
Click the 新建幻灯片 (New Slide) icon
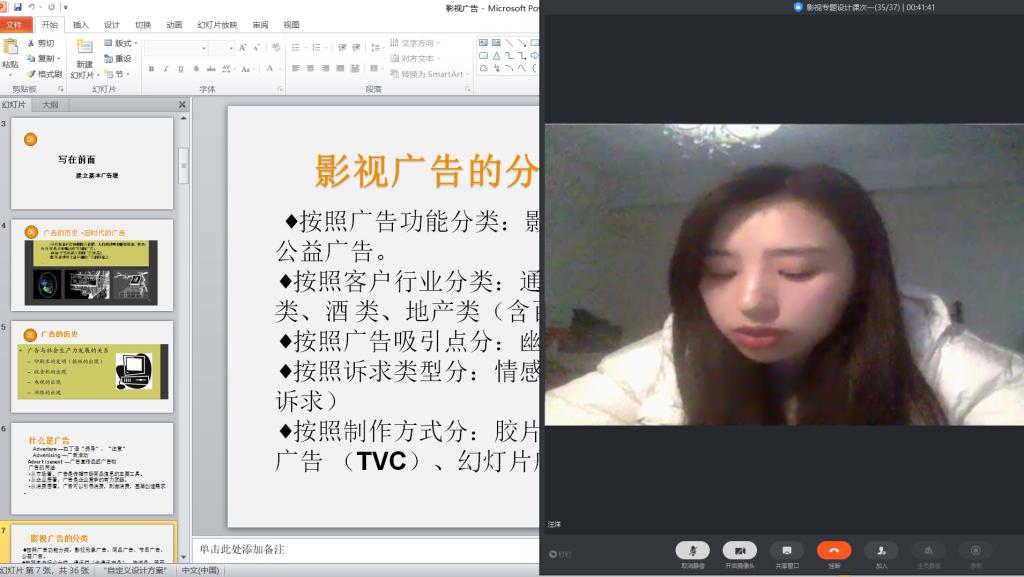click(x=84, y=47)
